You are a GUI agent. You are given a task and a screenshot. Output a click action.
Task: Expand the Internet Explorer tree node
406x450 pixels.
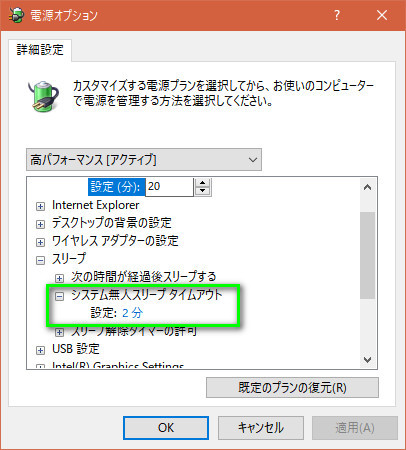point(40,206)
